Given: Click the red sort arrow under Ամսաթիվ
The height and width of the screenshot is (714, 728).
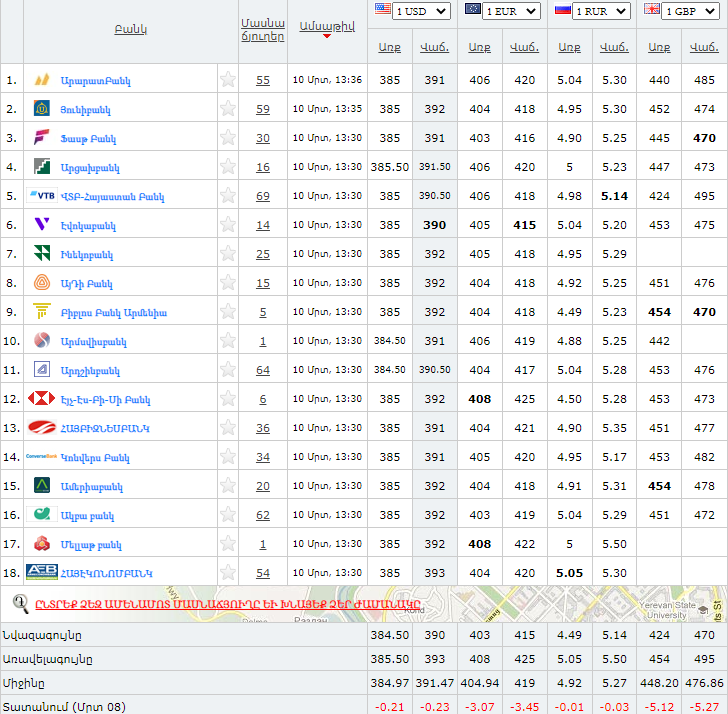Looking at the screenshot, I should (327, 36).
